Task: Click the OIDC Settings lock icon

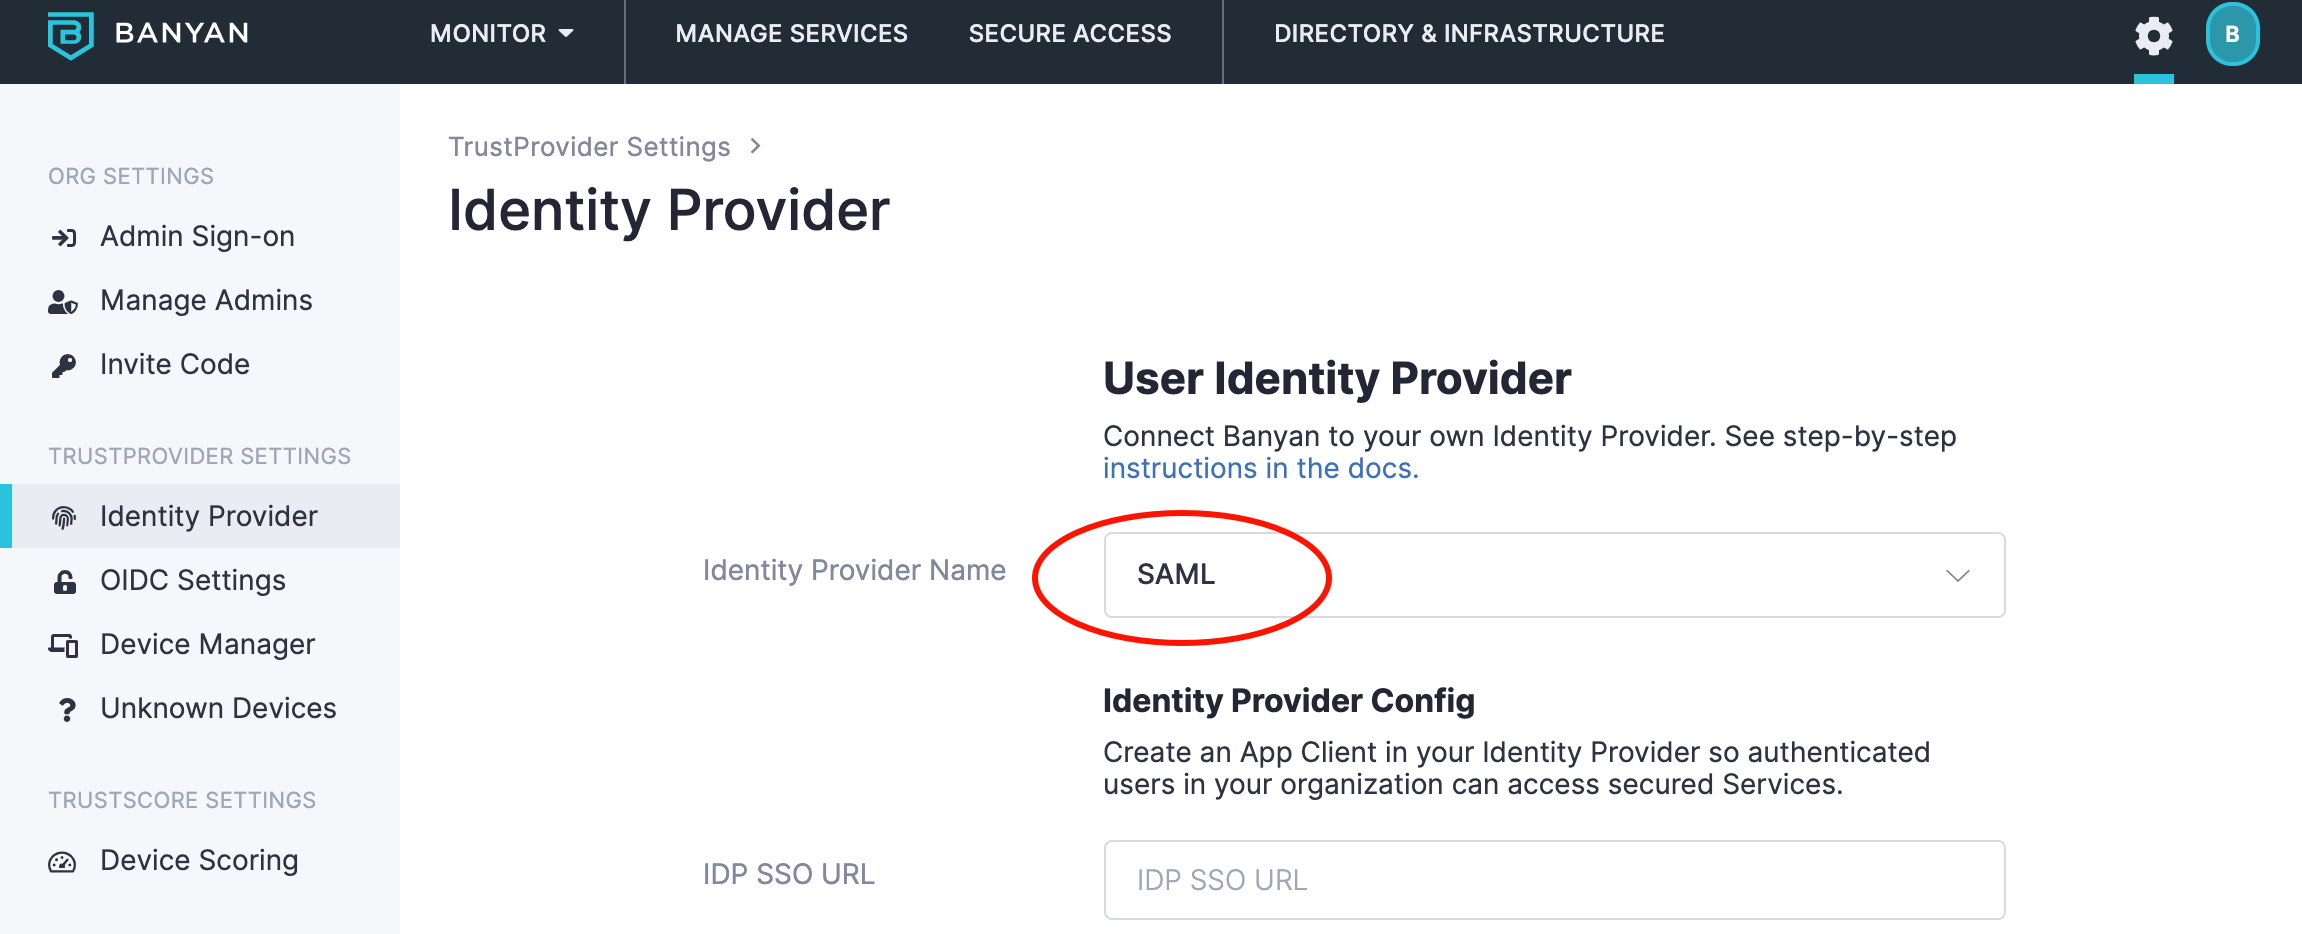Action: 65,581
